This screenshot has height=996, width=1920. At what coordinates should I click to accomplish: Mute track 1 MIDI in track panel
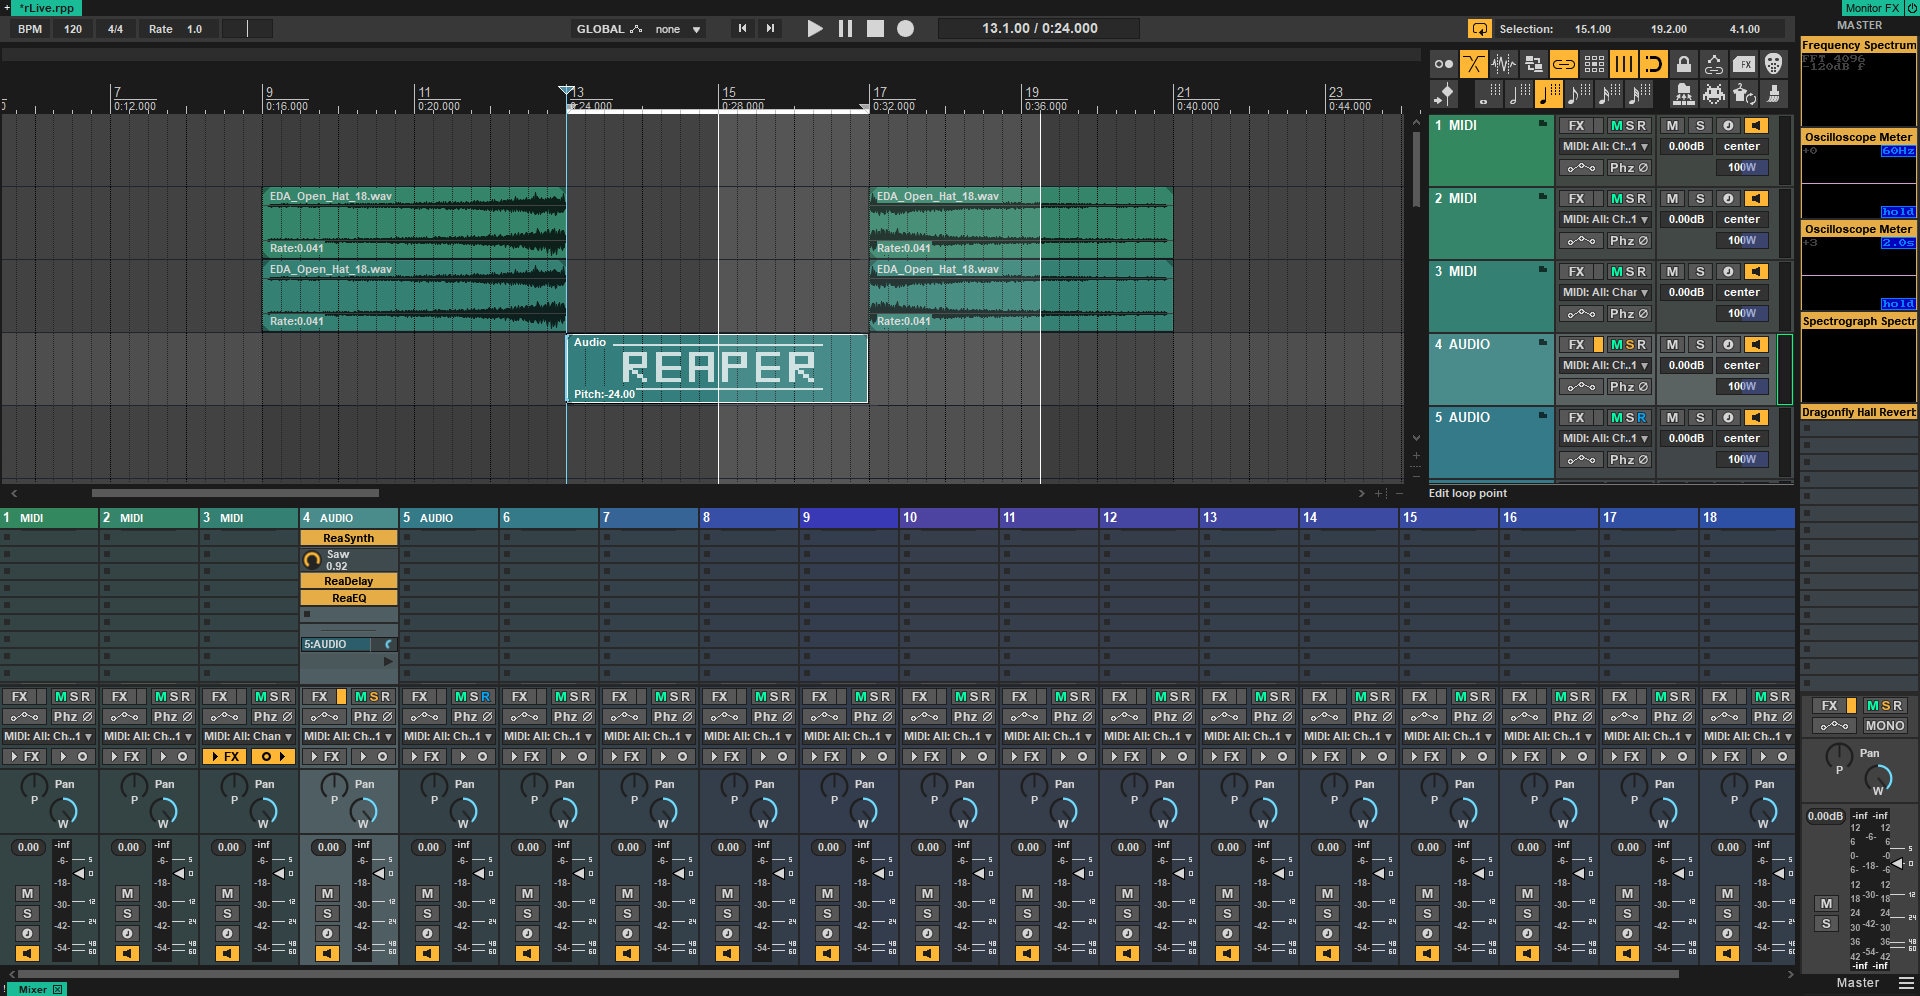coord(1672,125)
